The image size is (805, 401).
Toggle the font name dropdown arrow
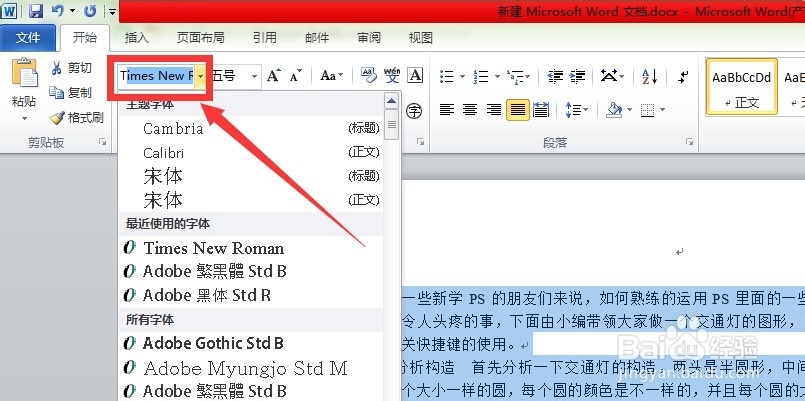[x=200, y=76]
